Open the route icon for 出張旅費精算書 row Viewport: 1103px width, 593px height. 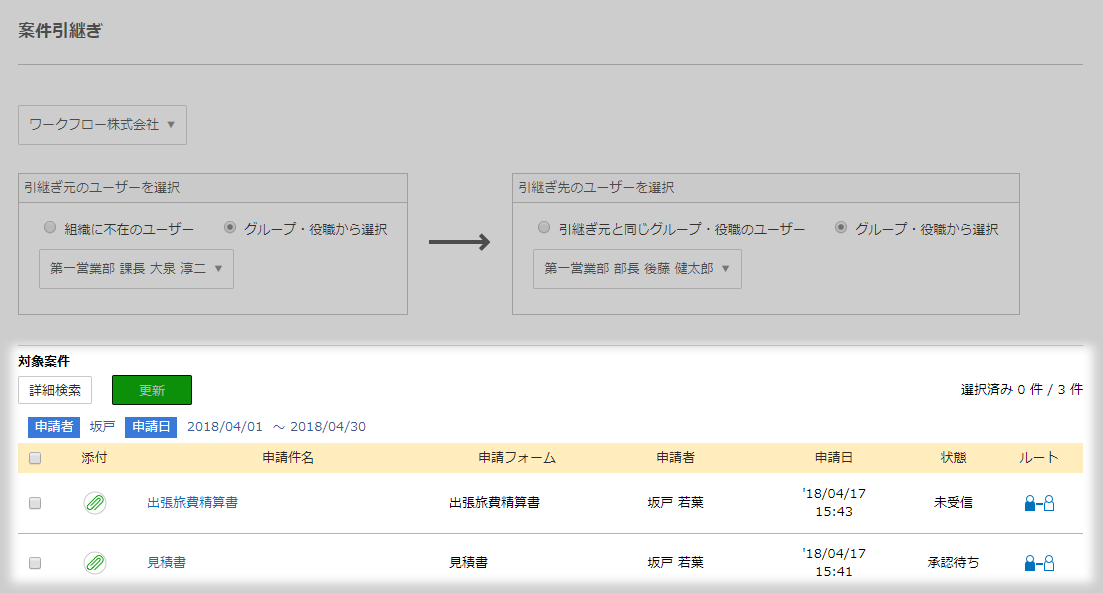(x=1039, y=503)
